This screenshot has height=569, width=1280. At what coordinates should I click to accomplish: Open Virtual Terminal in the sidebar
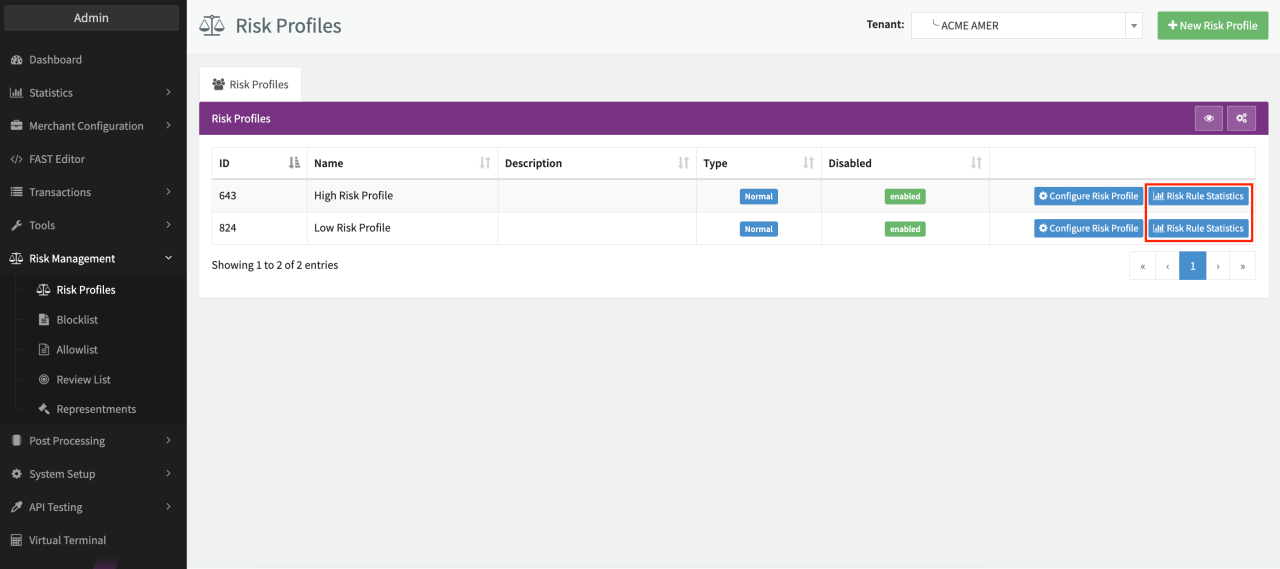coord(67,540)
